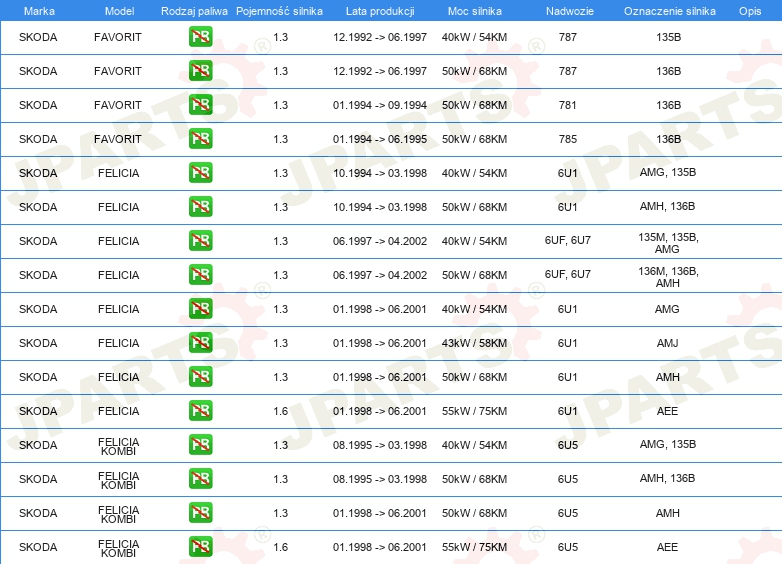The image size is (782, 564).
Task: Click fuel icon in 135M, 135B, AMG row
Action: point(200,240)
